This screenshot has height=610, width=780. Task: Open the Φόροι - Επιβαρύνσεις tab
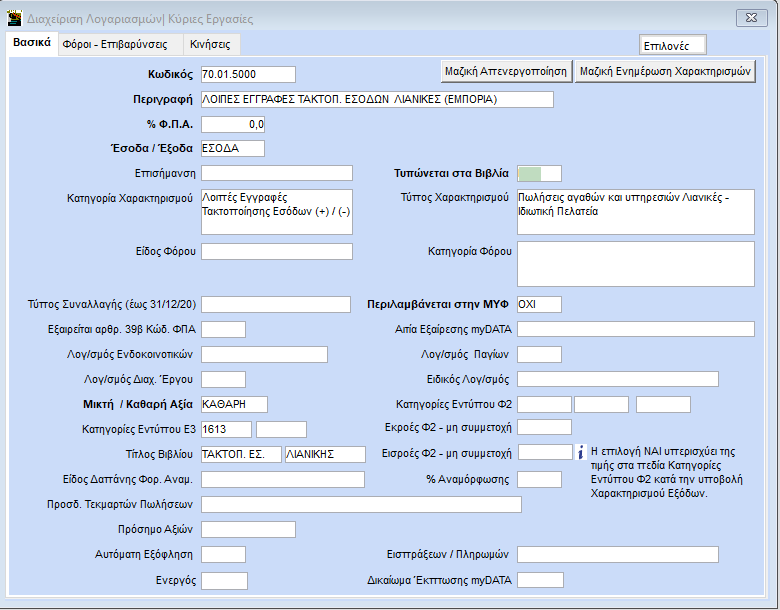[120, 44]
